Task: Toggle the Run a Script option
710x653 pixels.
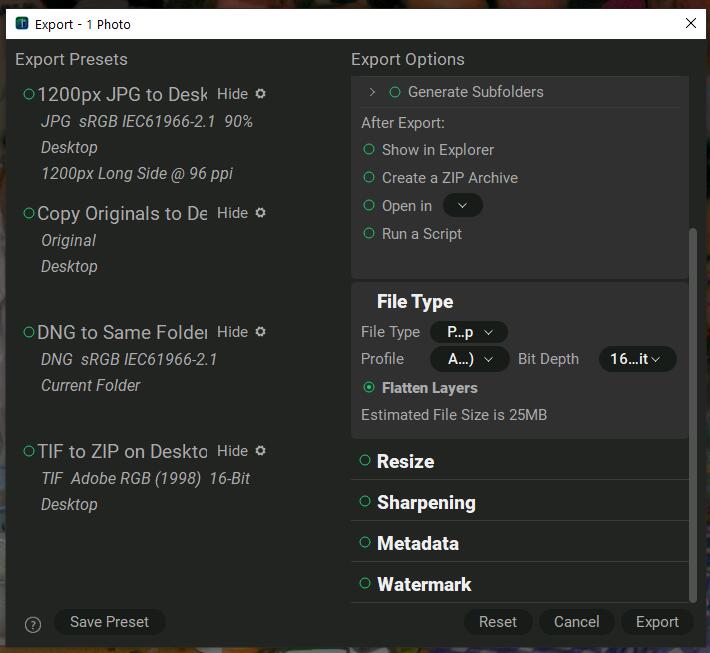Action: click(x=370, y=234)
